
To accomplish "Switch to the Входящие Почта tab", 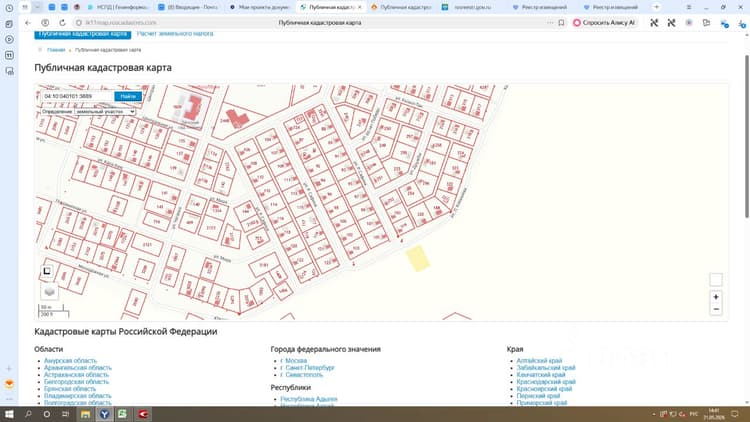I will click(188, 7).
